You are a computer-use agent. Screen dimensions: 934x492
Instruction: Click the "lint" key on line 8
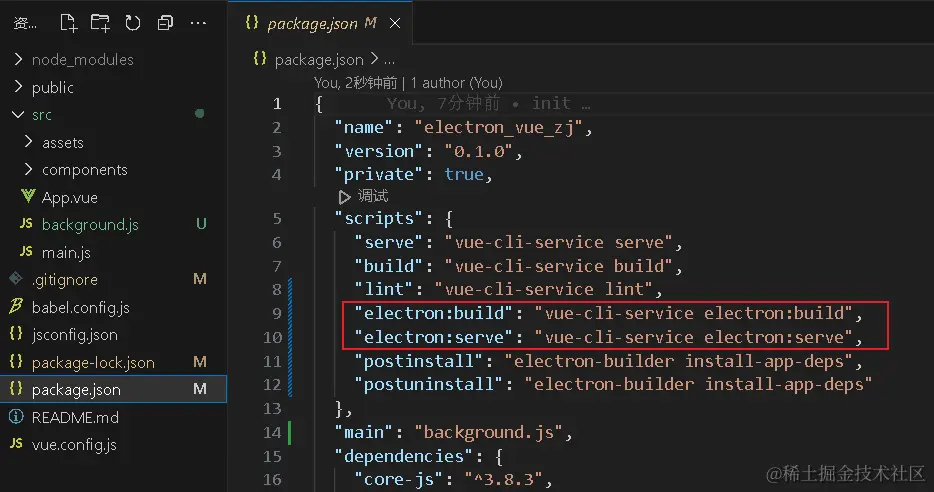pyautogui.click(x=384, y=289)
